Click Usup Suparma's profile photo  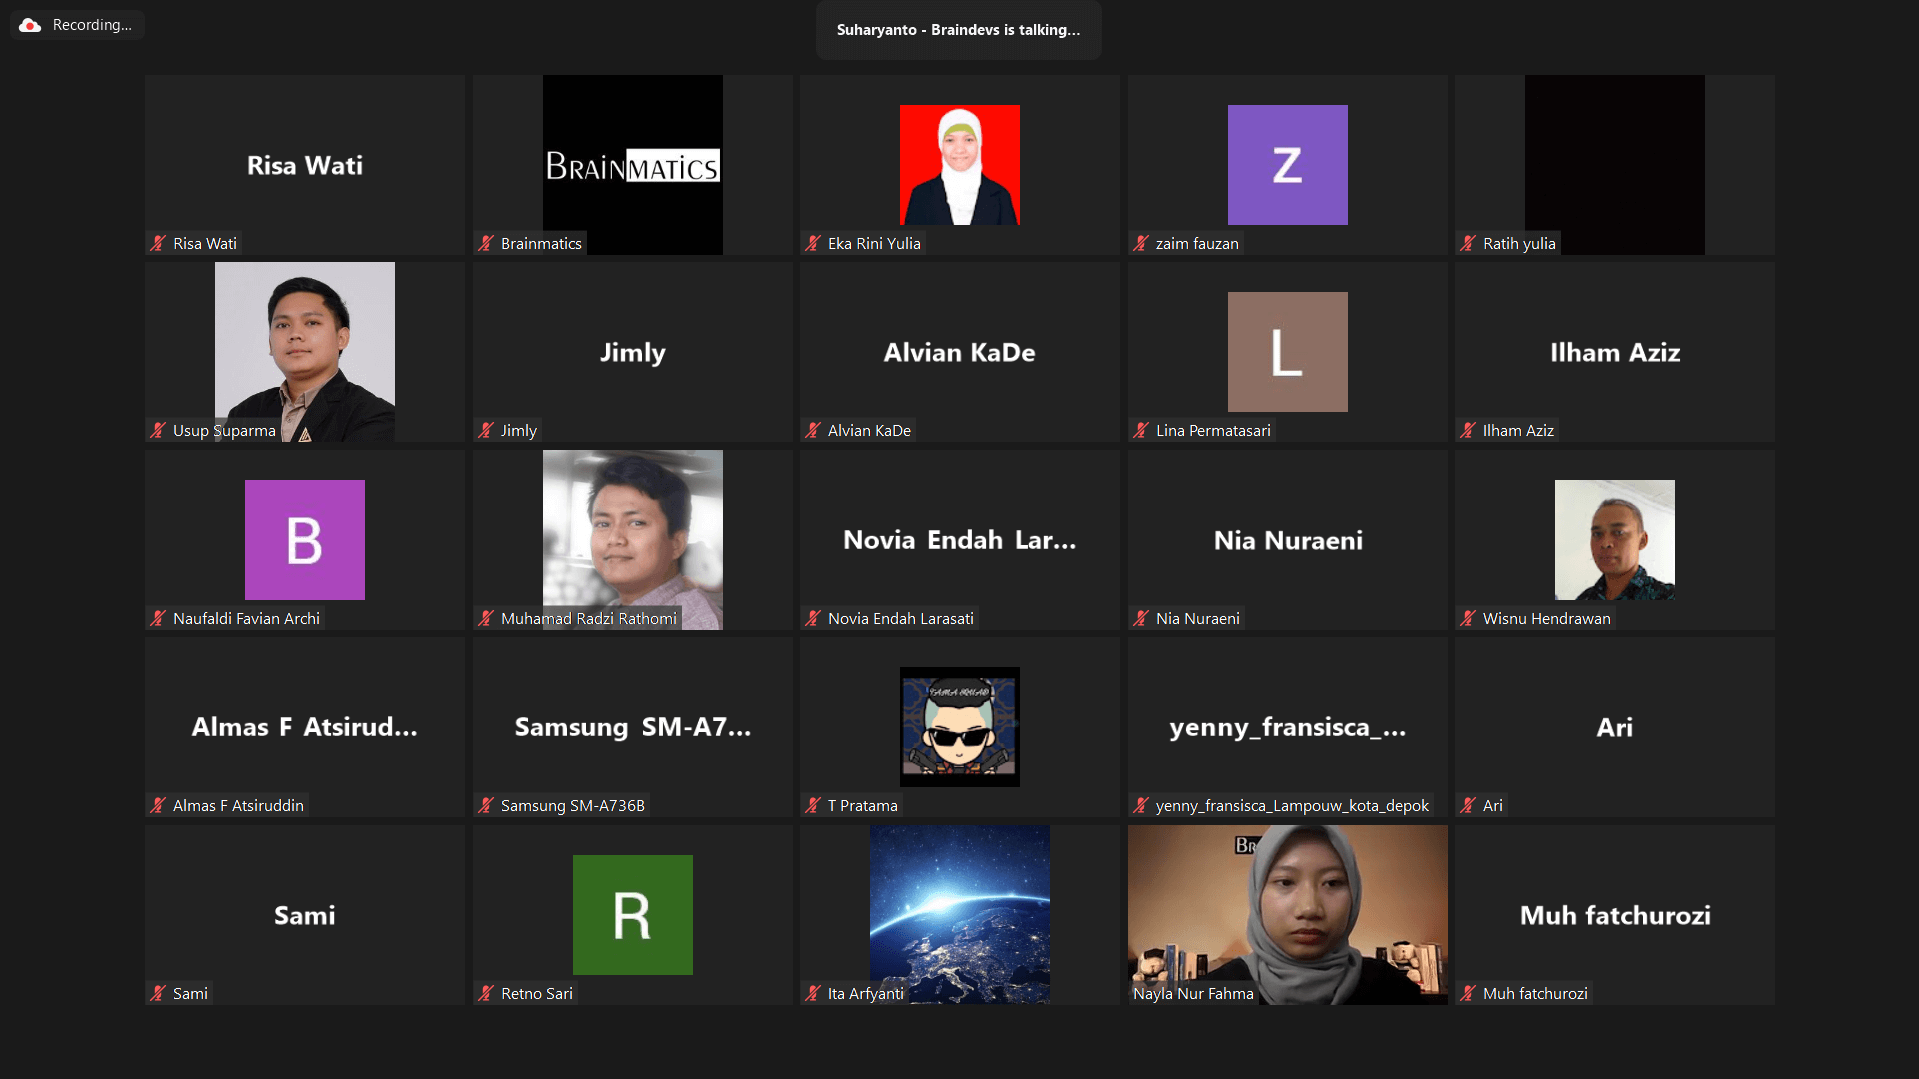[x=304, y=350]
